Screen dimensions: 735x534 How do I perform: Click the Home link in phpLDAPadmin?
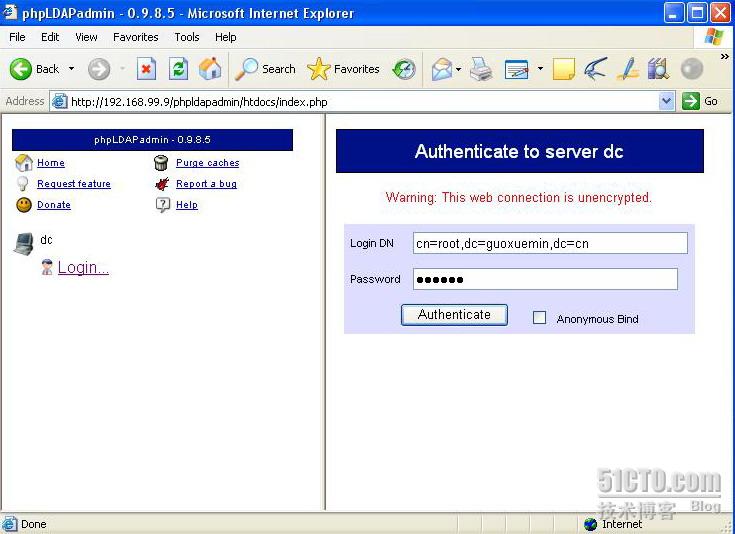51,163
